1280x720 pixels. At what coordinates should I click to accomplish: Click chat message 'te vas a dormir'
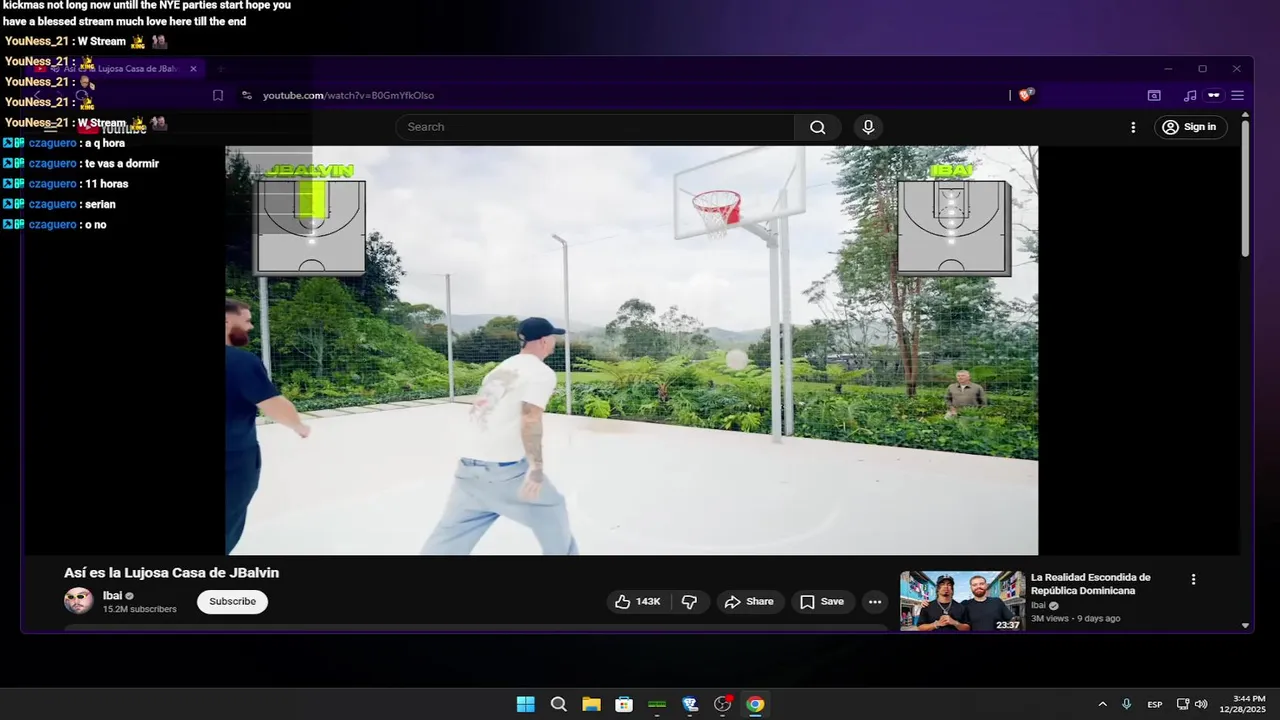coord(122,163)
